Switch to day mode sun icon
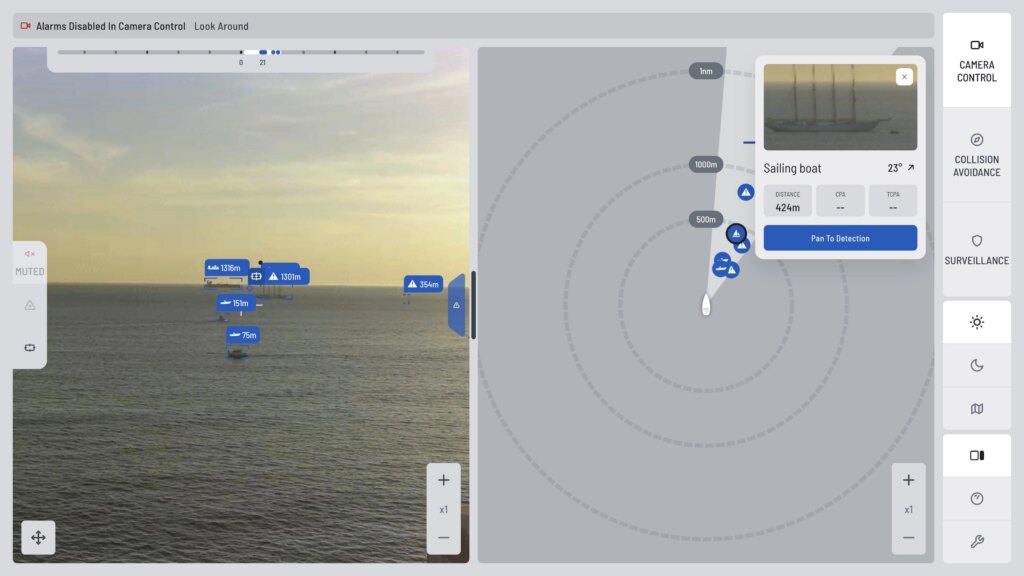Screen dimensions: 1024x576 tap(976, 322)
